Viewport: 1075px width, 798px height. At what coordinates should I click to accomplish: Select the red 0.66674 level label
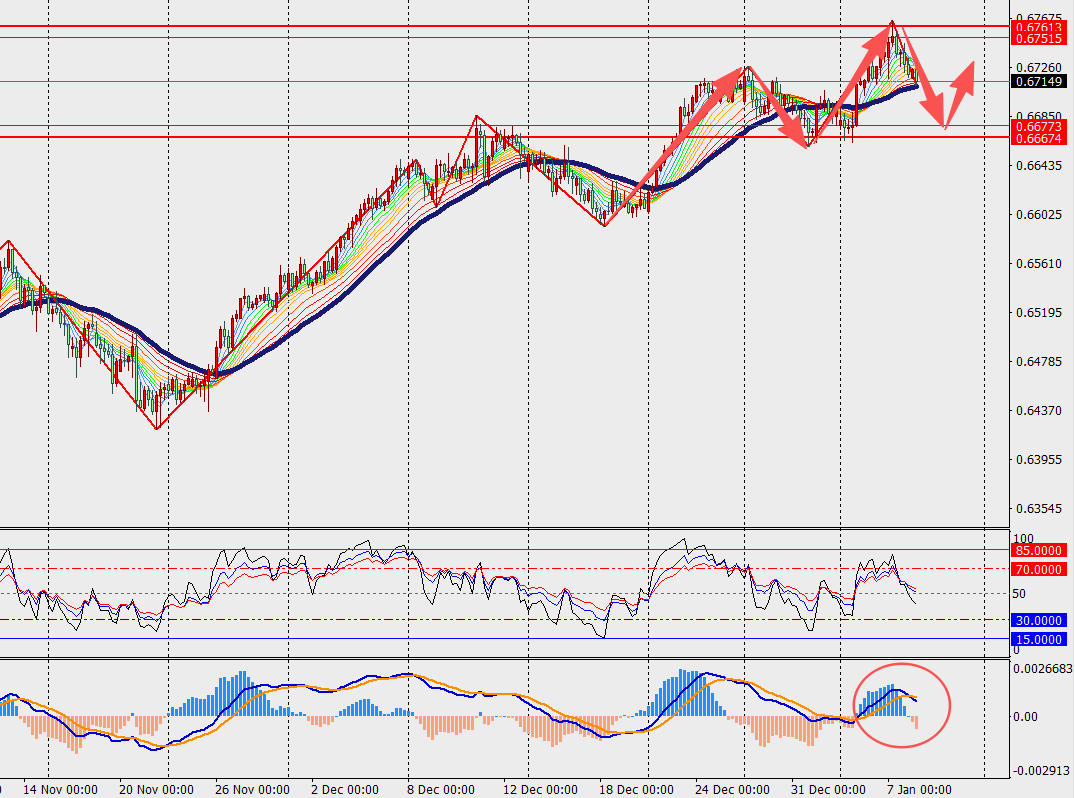(1039, 138)
